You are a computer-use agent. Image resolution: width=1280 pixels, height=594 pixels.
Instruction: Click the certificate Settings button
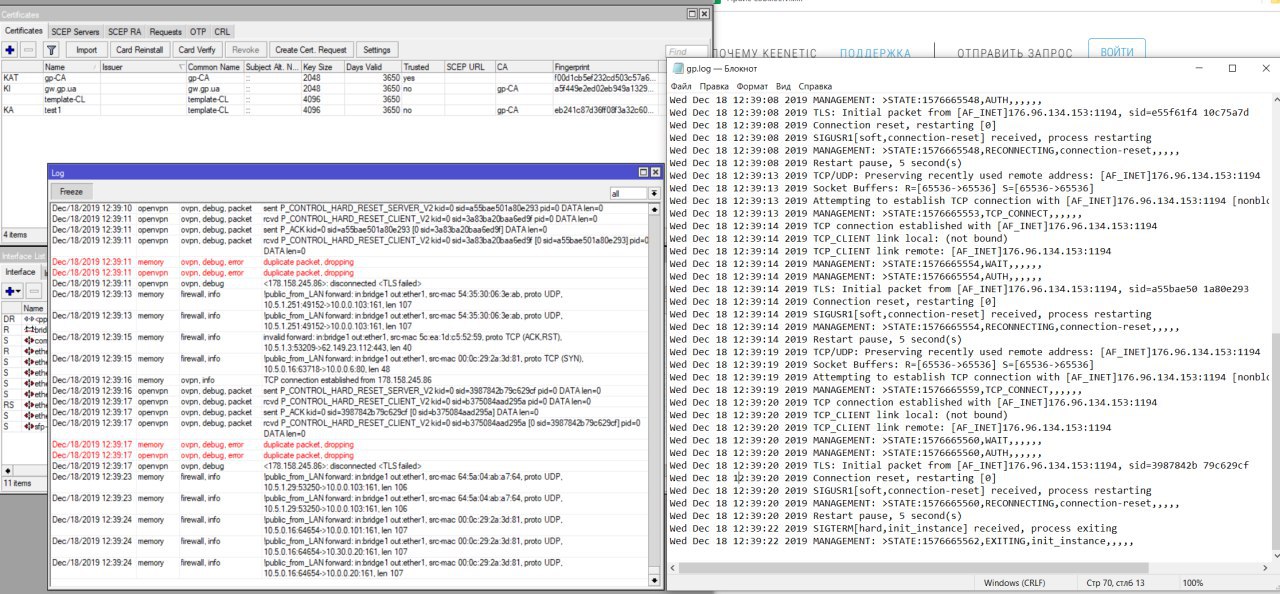tap(376, 50)
